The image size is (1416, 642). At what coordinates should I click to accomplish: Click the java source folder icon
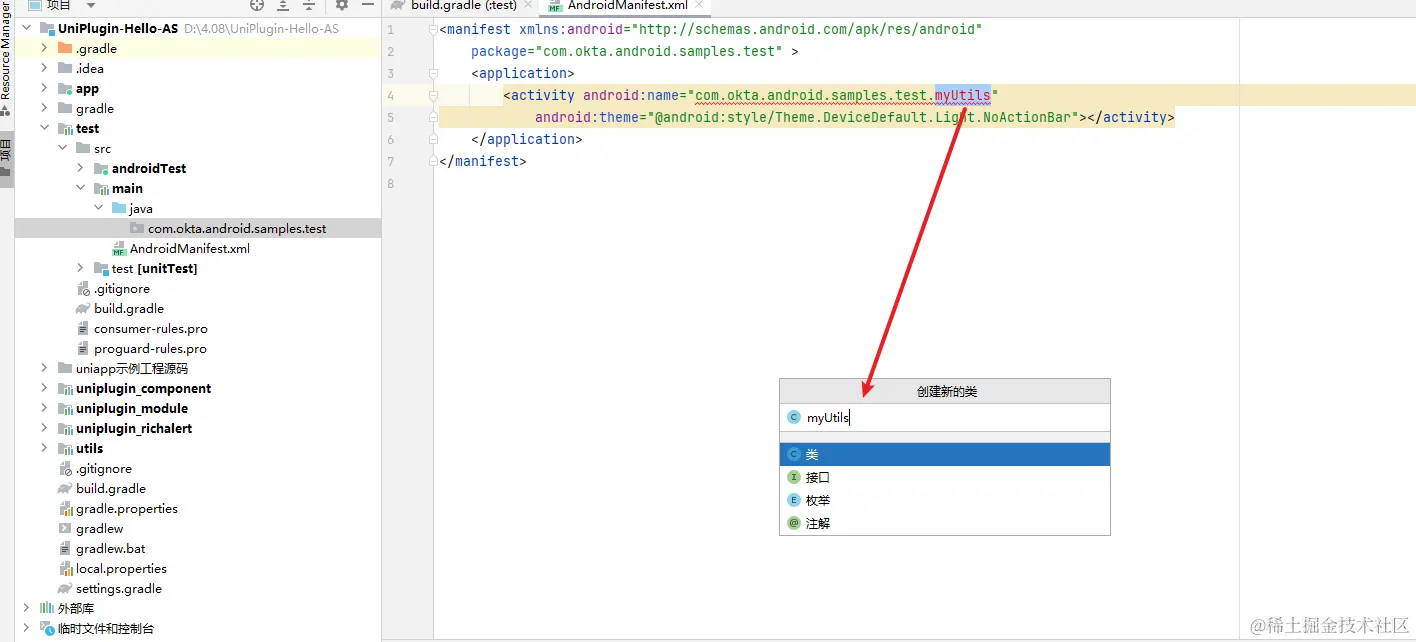(x=119, y=208)
